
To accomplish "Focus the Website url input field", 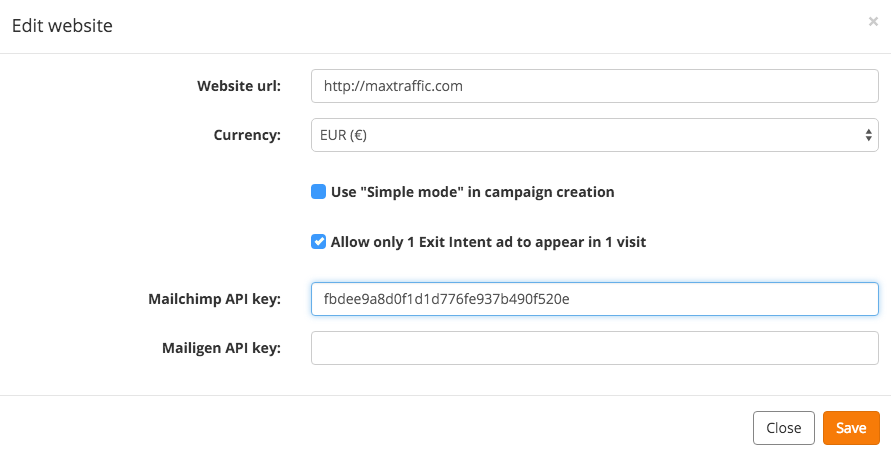I will pyautogui.click(x=594, y=86).
